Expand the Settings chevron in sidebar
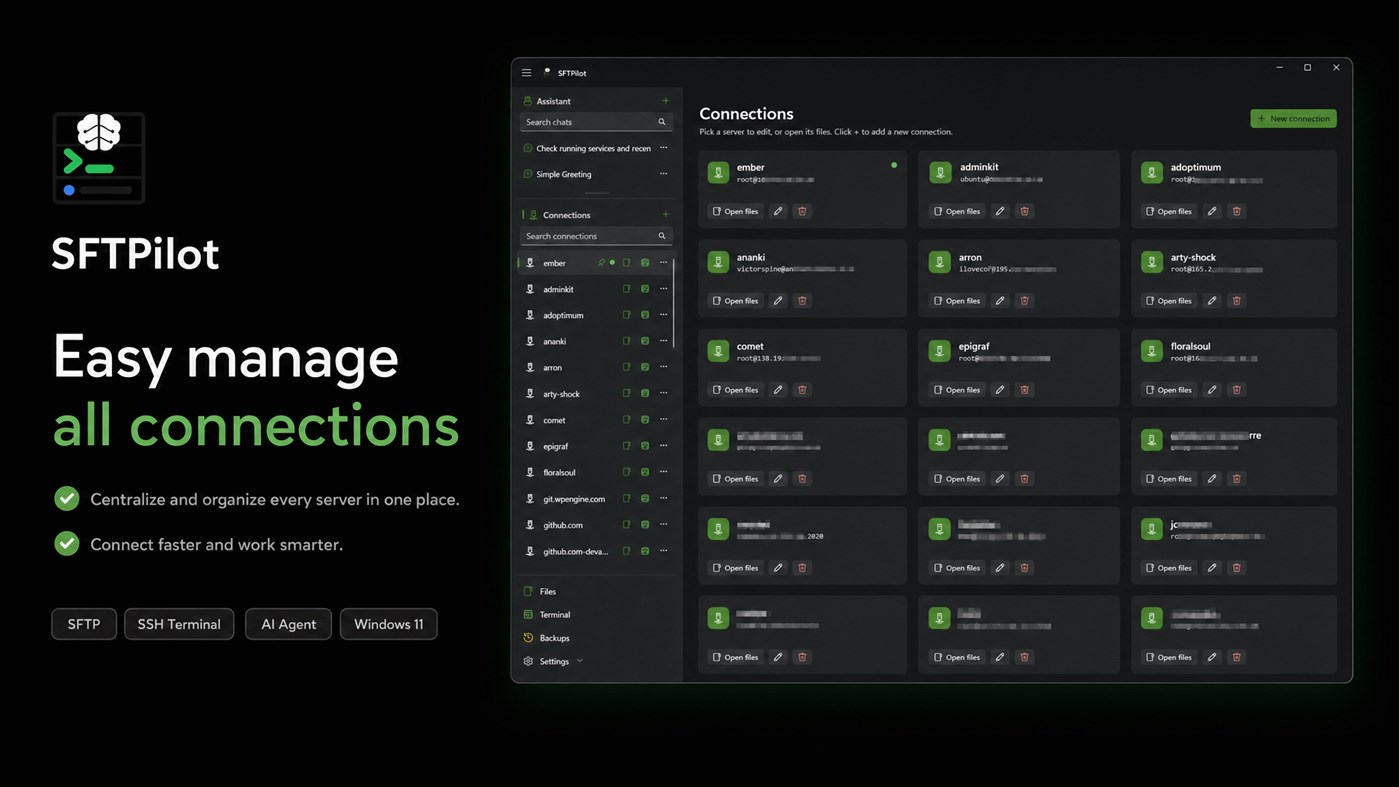This screenshot has width=1399, height=787. [x=580, y=661]
